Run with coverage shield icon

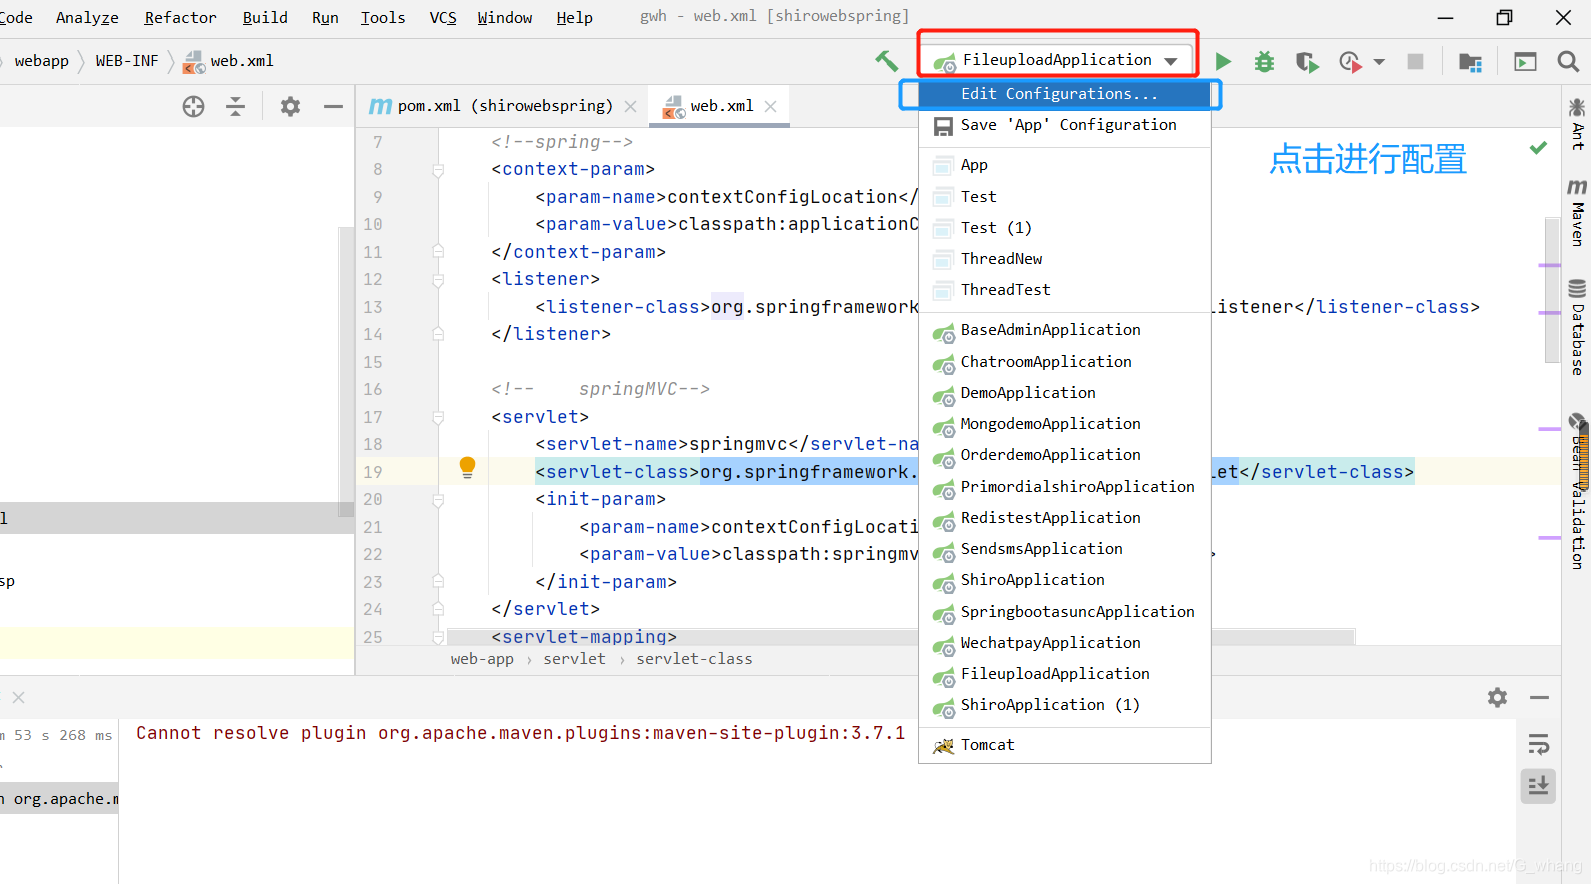click(1307, 62)
